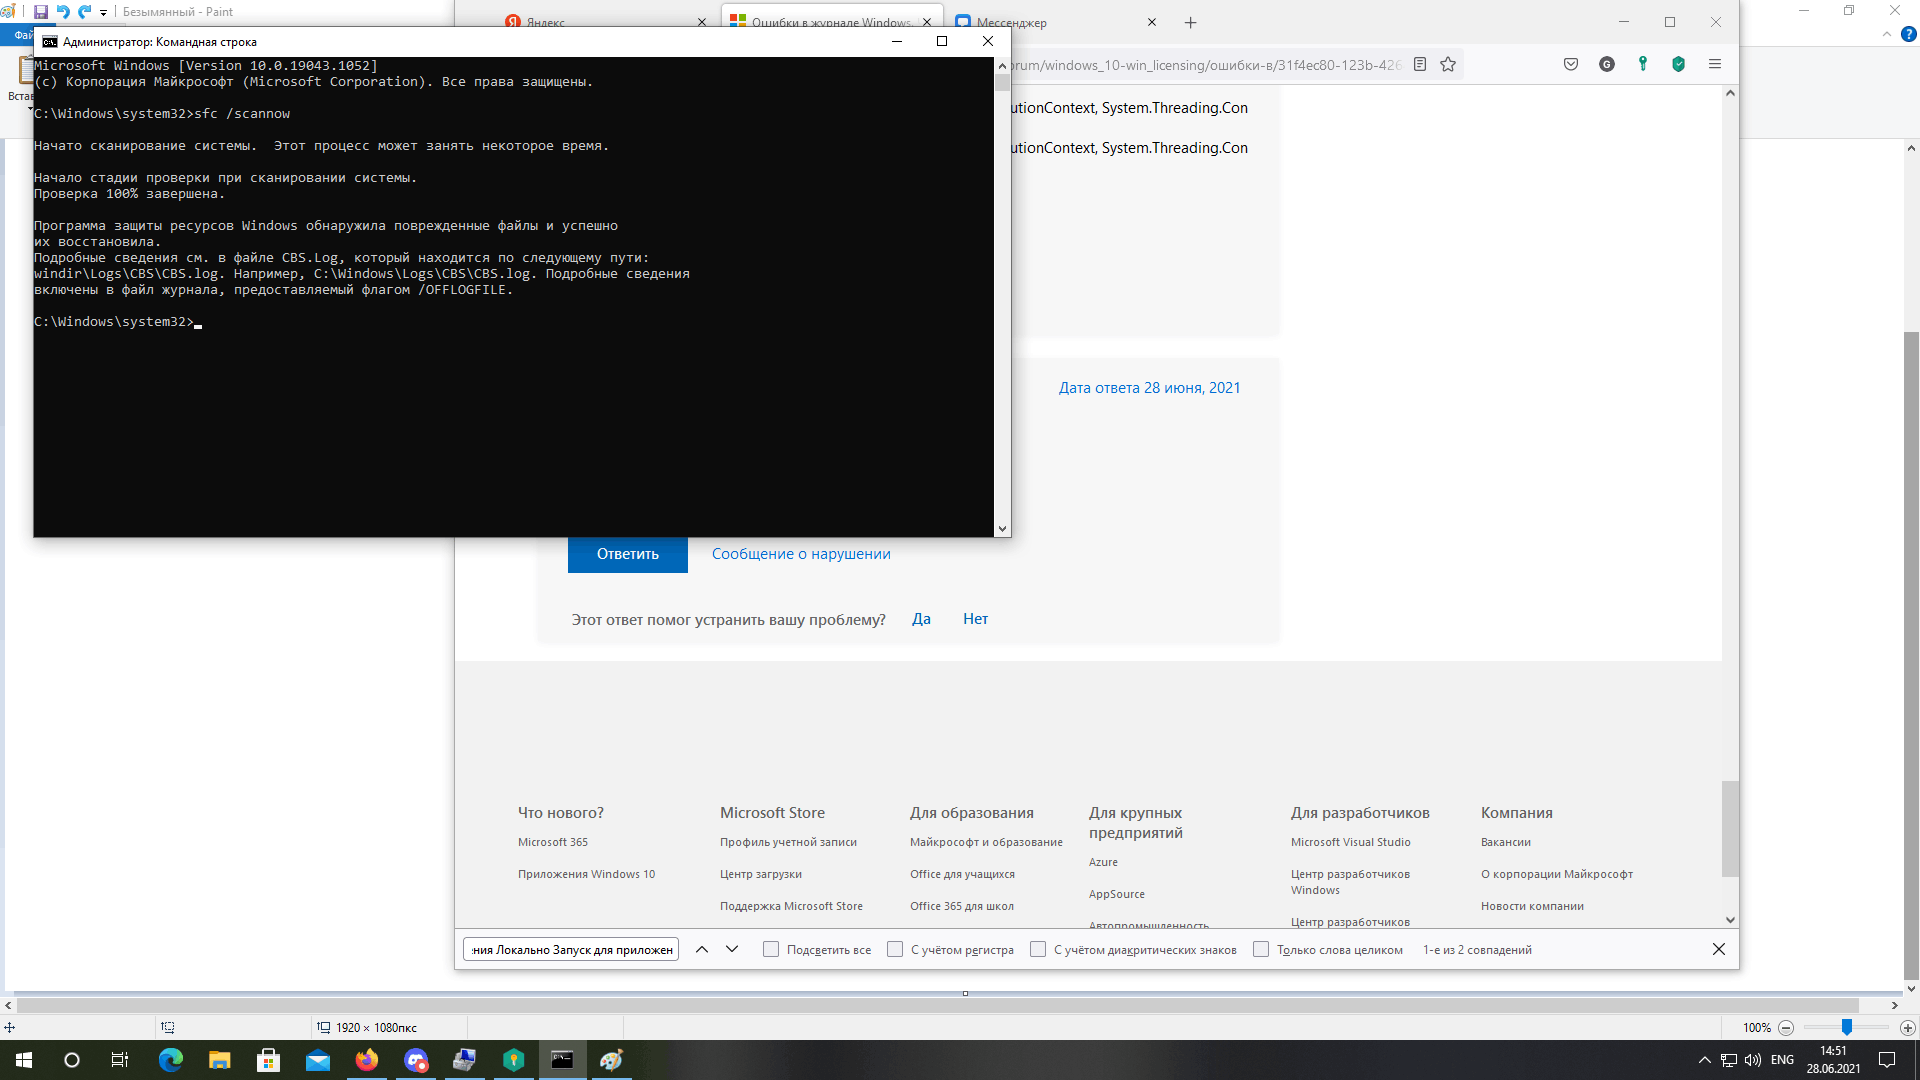
Task: Open a new browser tab
Action: [x=1190, y=22]
